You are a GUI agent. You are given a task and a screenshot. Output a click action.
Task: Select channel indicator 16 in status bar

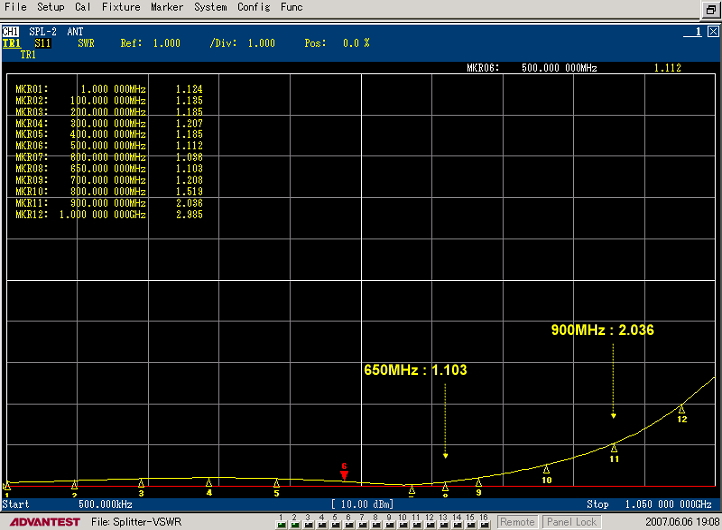483,522
